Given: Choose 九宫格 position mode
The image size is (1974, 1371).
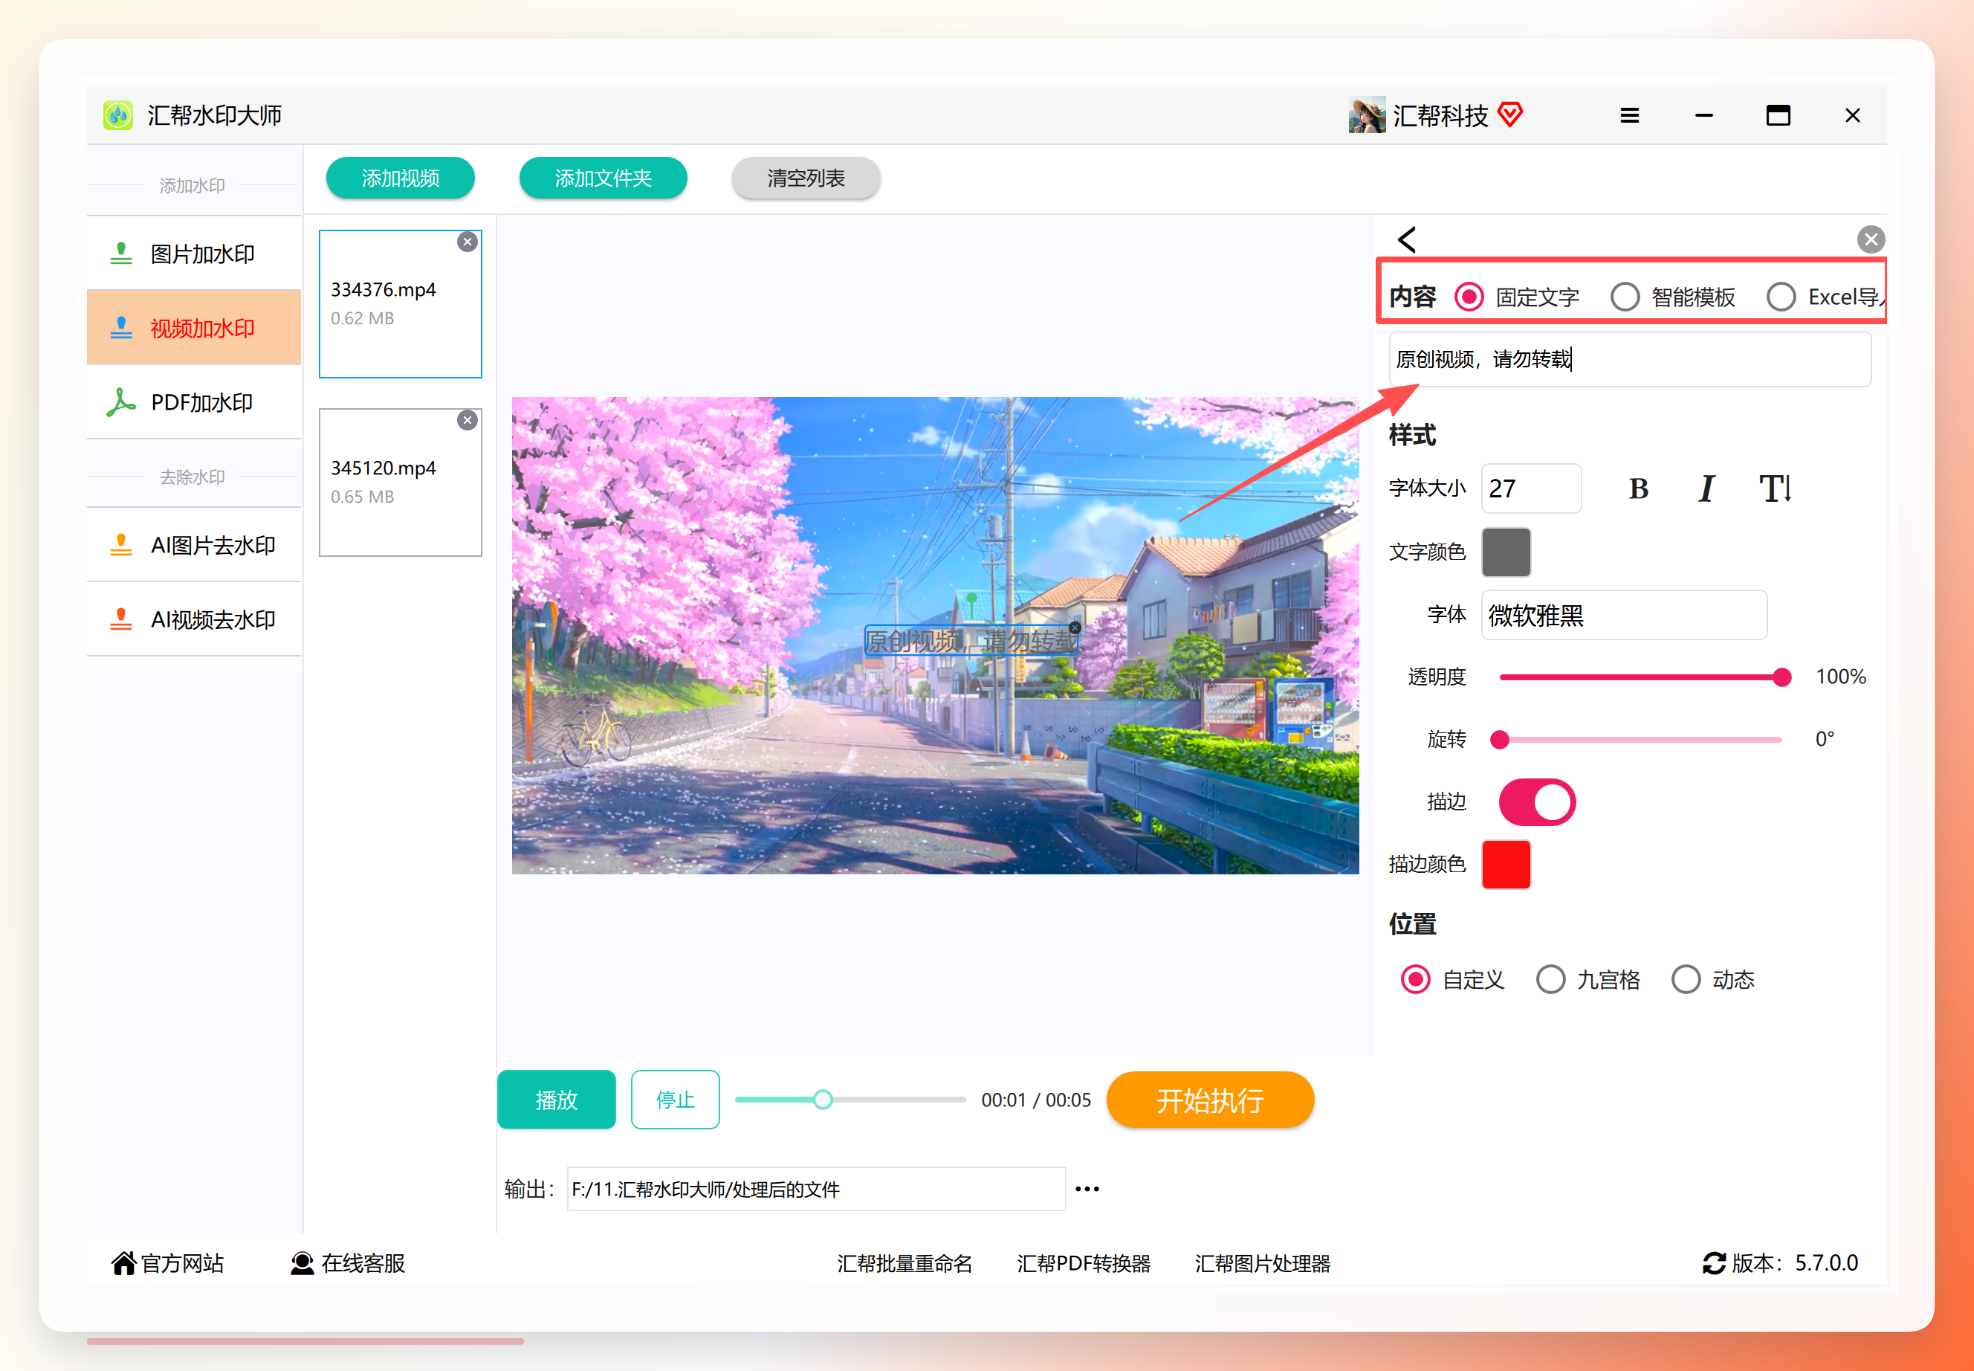Looking at the screenshot, I should click(x=1588, y=980).
